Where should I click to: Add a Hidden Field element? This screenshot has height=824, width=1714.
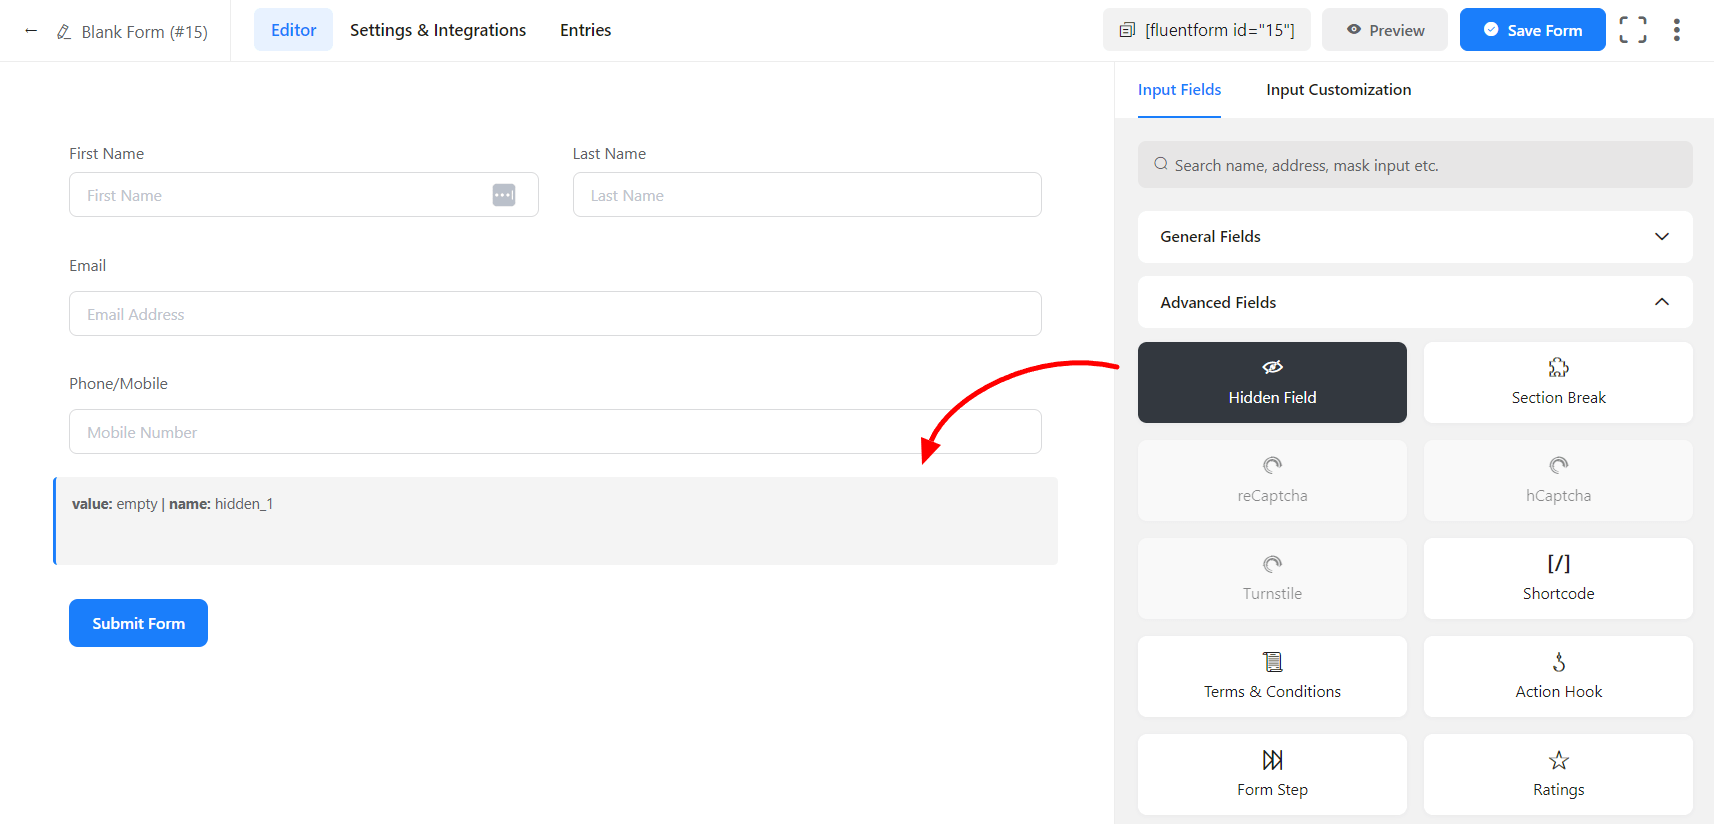pos(1271,382)
